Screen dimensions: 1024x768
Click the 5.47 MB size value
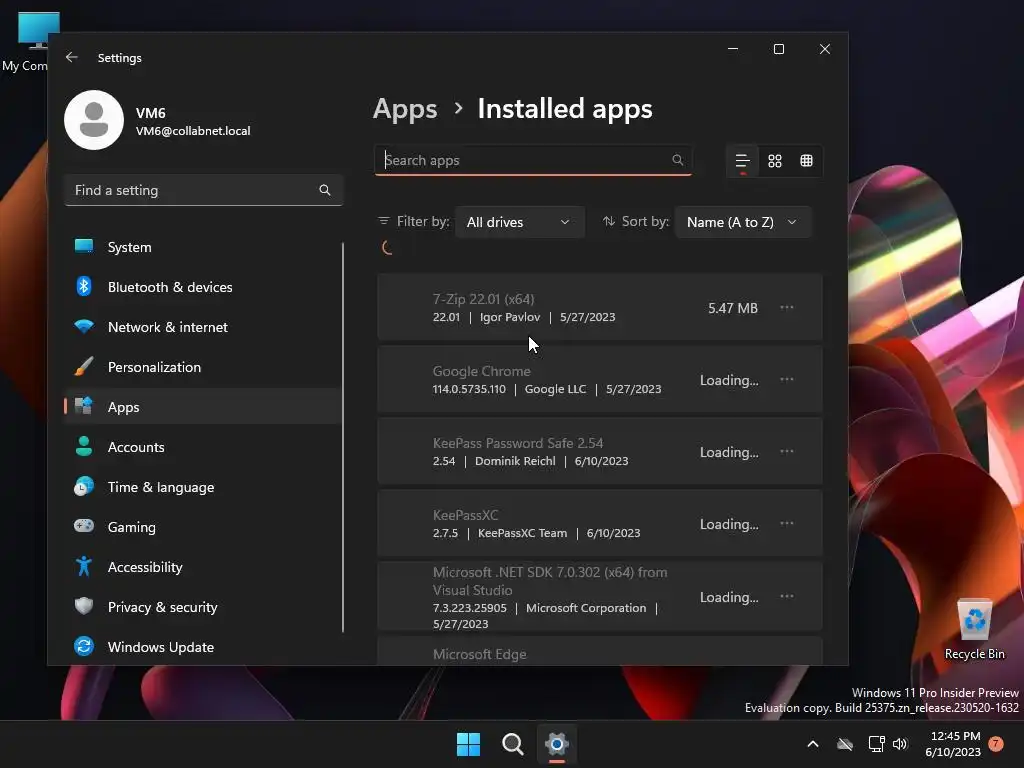tap(733, 308)
